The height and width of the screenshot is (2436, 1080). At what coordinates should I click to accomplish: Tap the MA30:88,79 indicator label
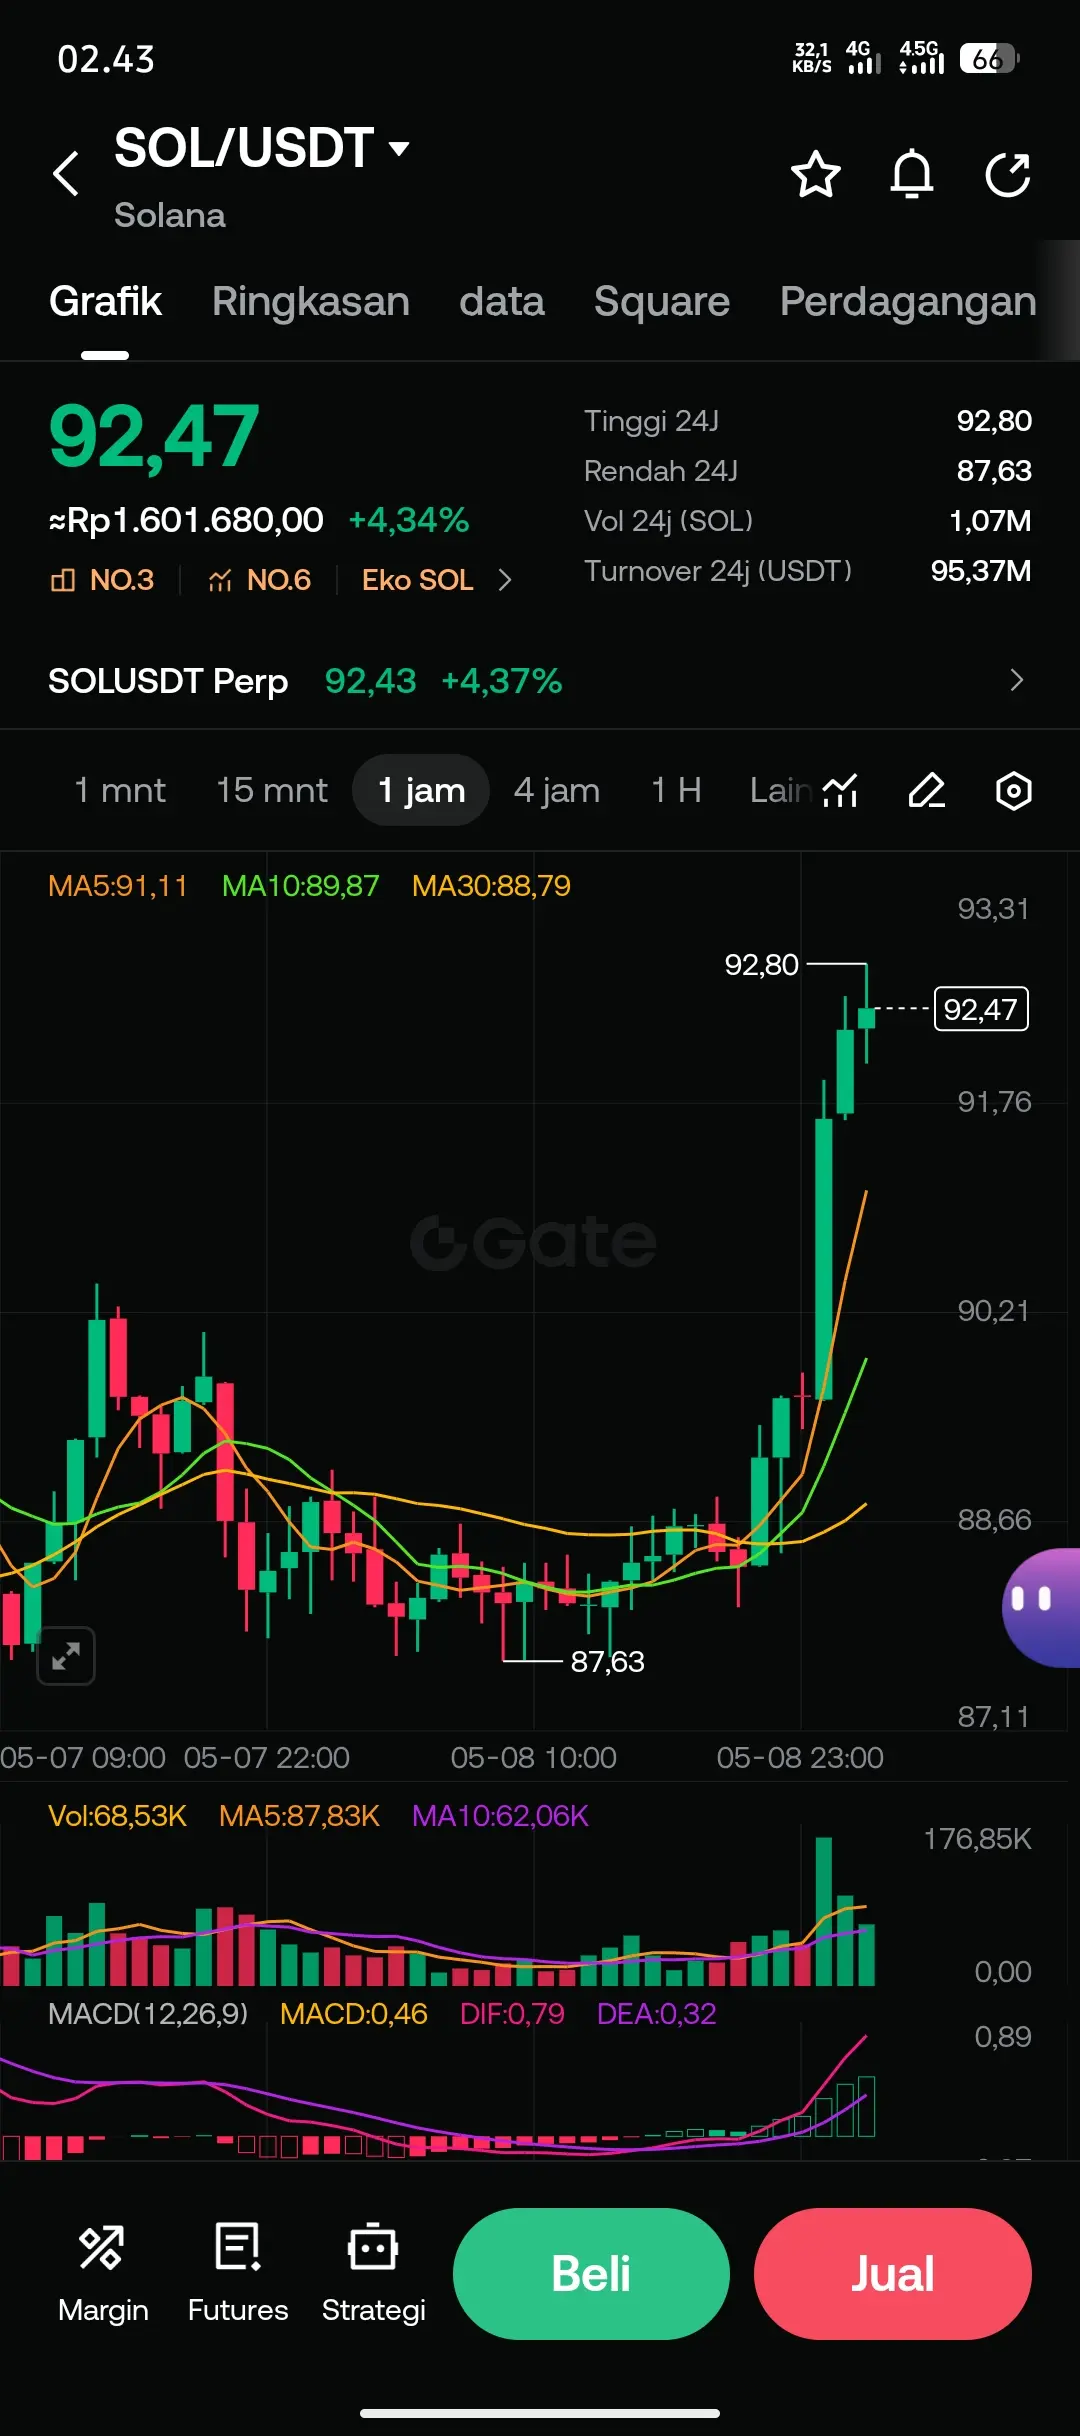click(x=491, y=886)
